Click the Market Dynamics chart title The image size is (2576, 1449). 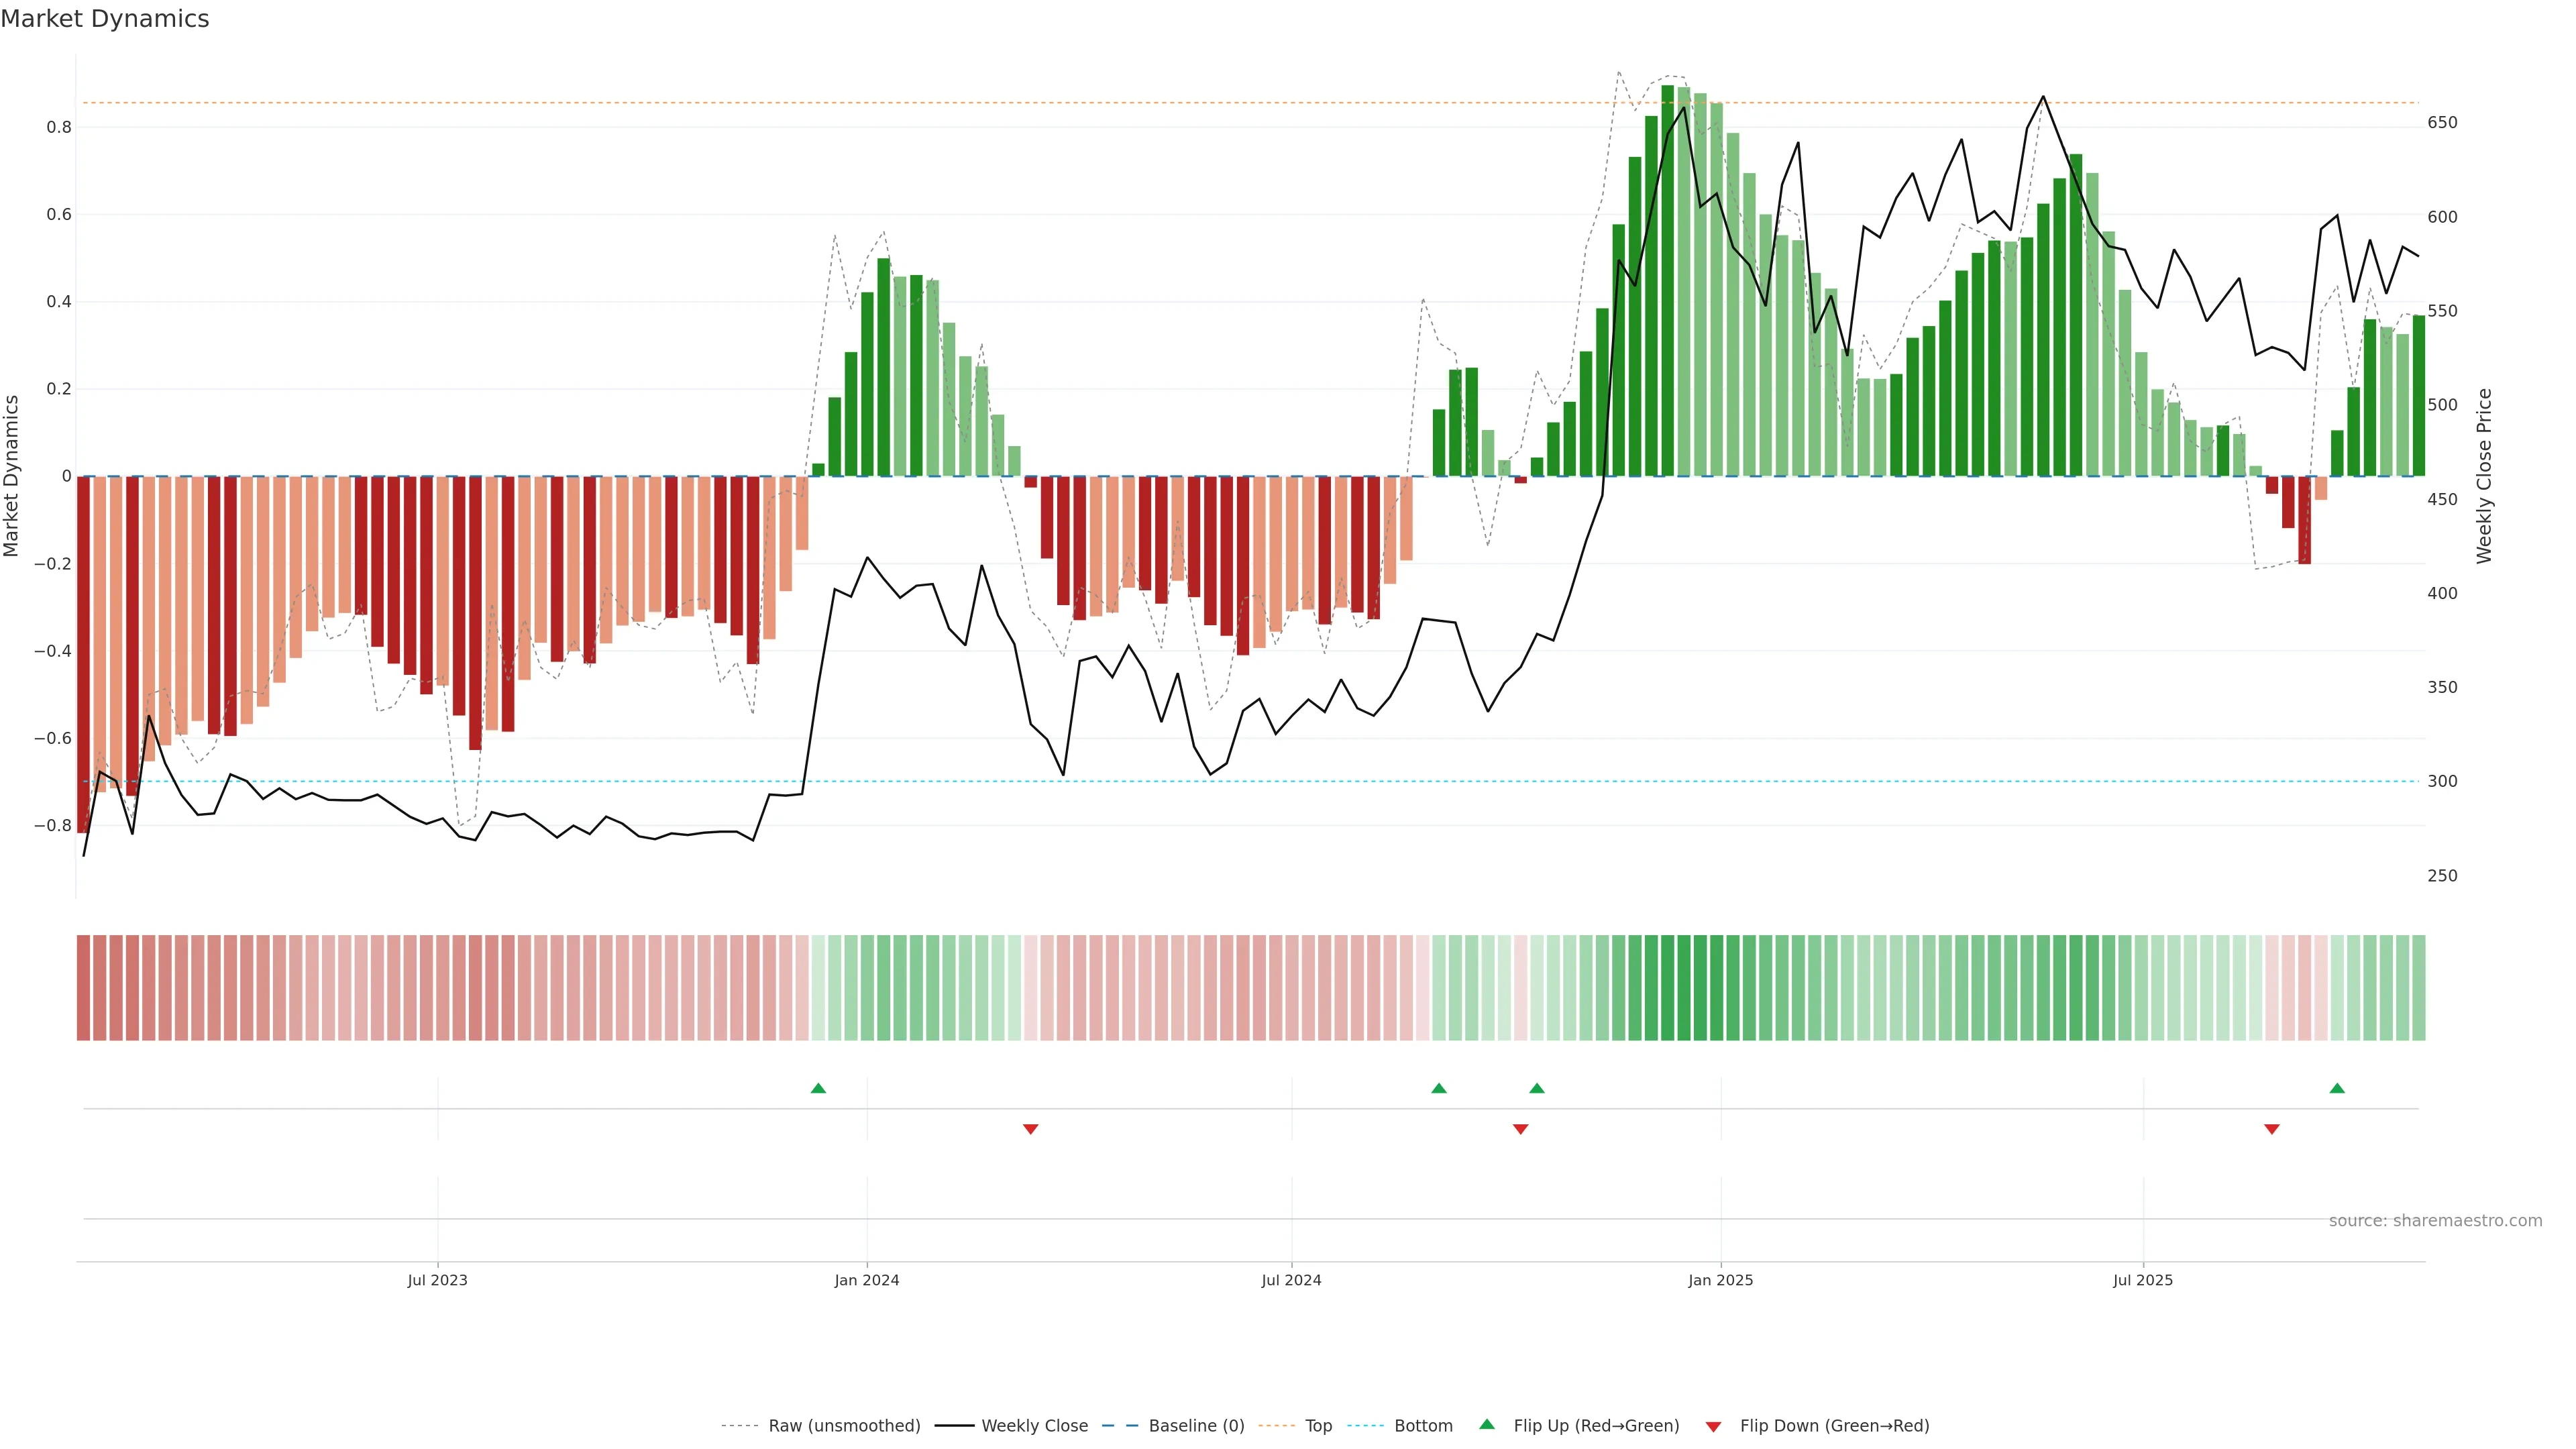tap(105, 19)
